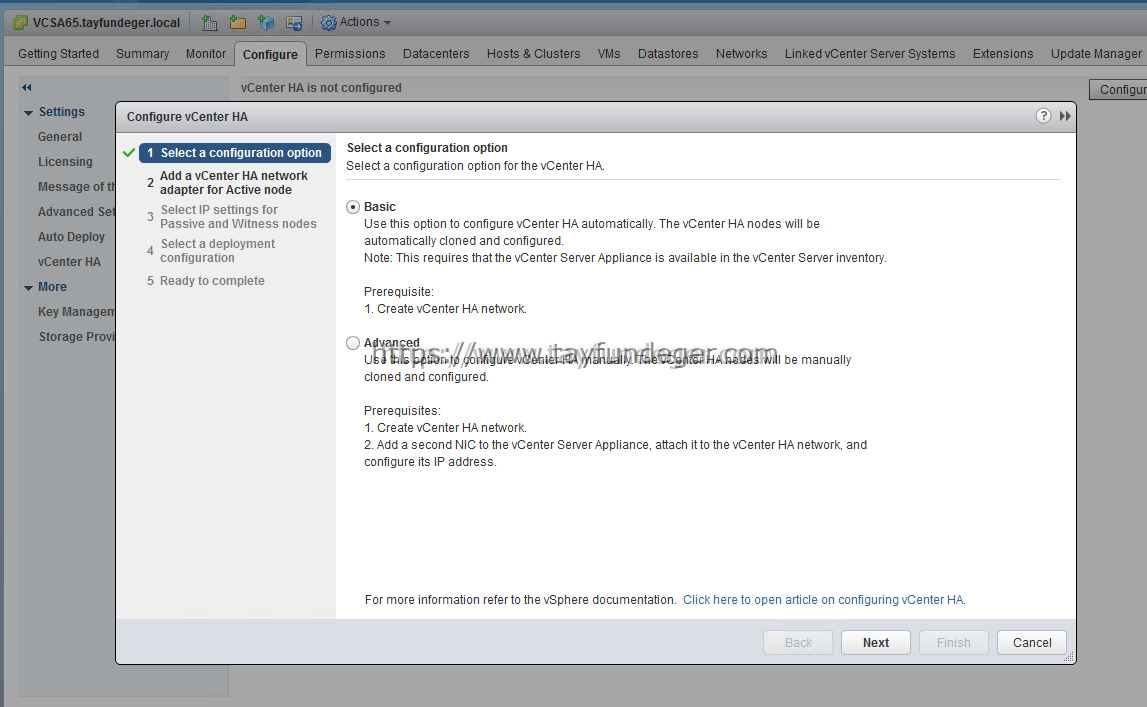
Task: Open the Hosts & Clusters tab
Action: tap(533, 53)
